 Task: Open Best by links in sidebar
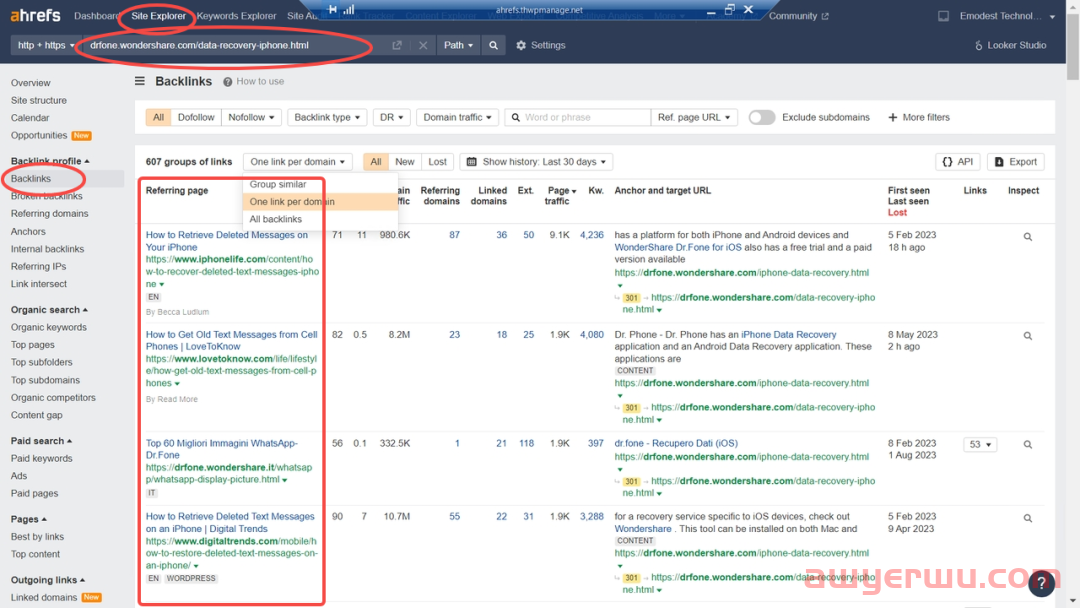[x=37, y=537]
